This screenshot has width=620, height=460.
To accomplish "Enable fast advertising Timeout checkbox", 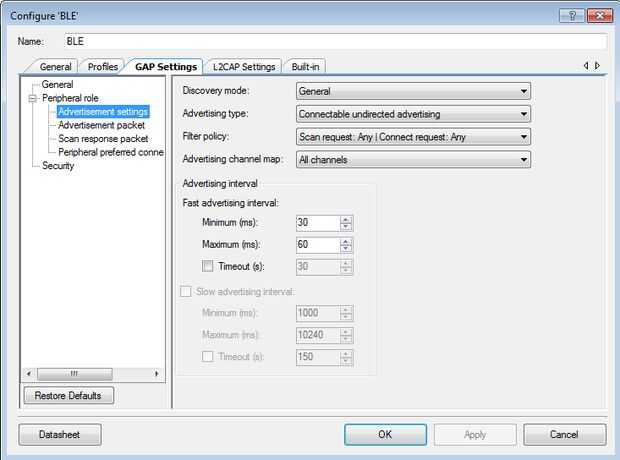I will (208, 266).
